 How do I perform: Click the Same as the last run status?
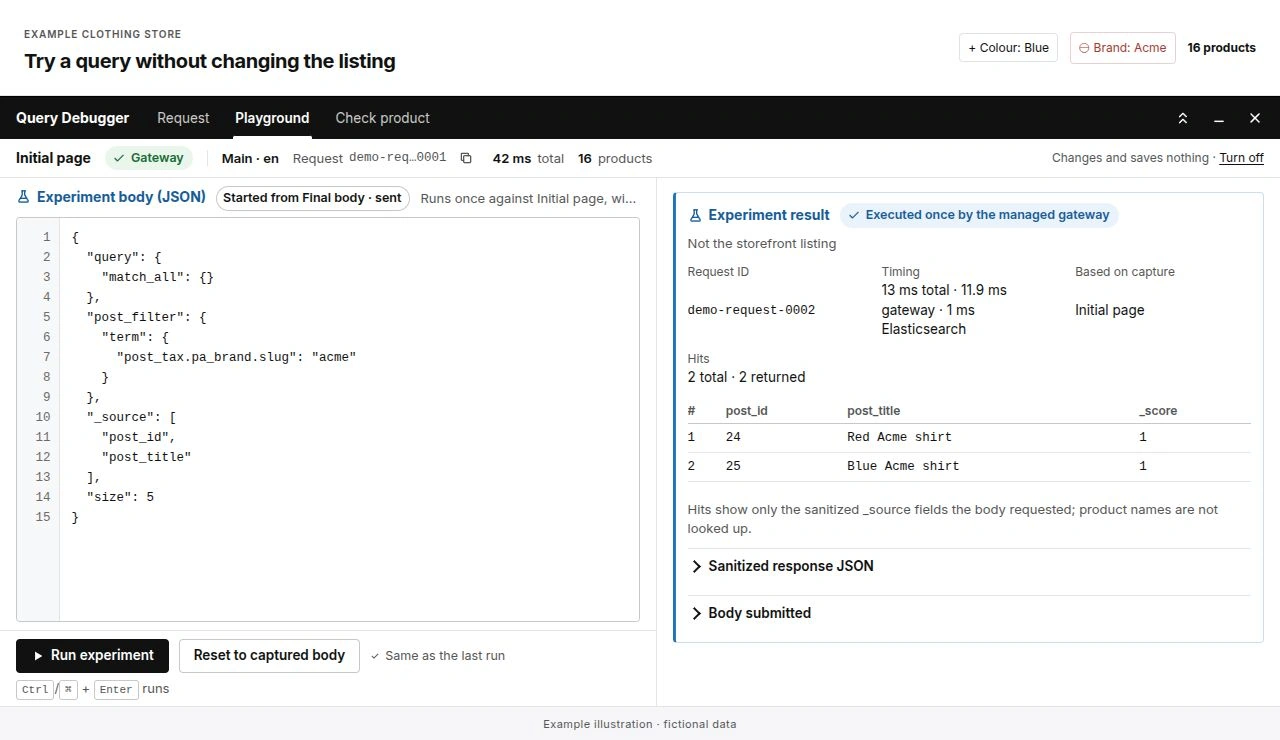tap(437, 656)
